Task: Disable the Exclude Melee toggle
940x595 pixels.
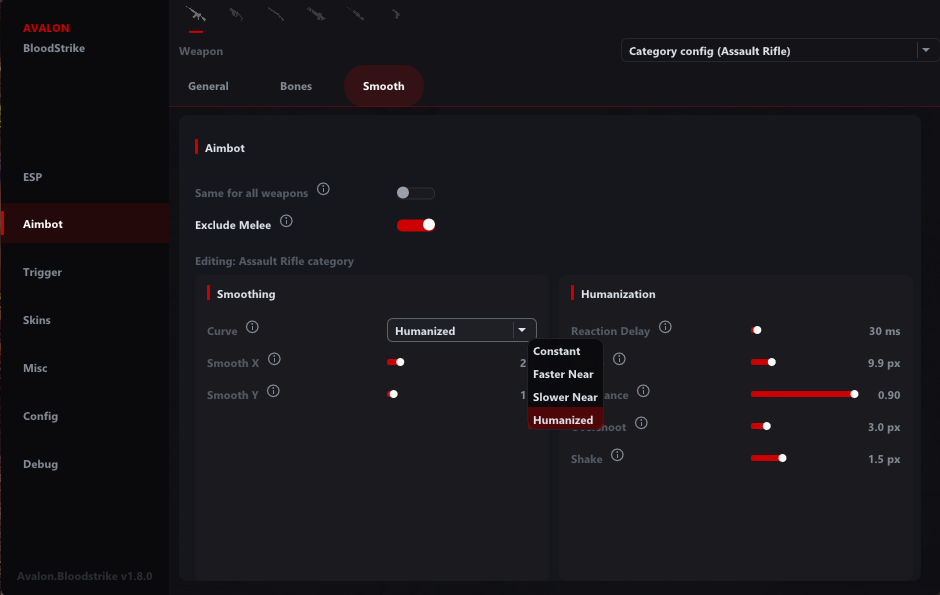Action: point(415,225)
